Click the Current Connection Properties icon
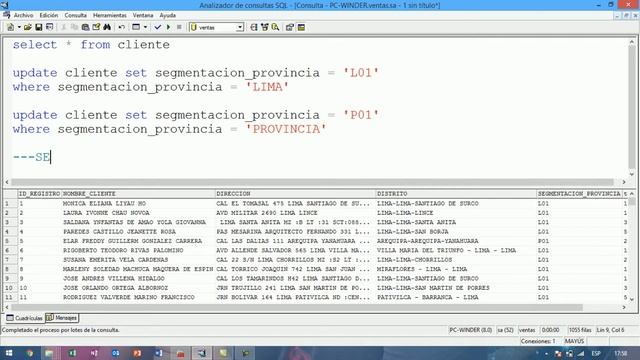640x360 pixels. coord(290,27)
